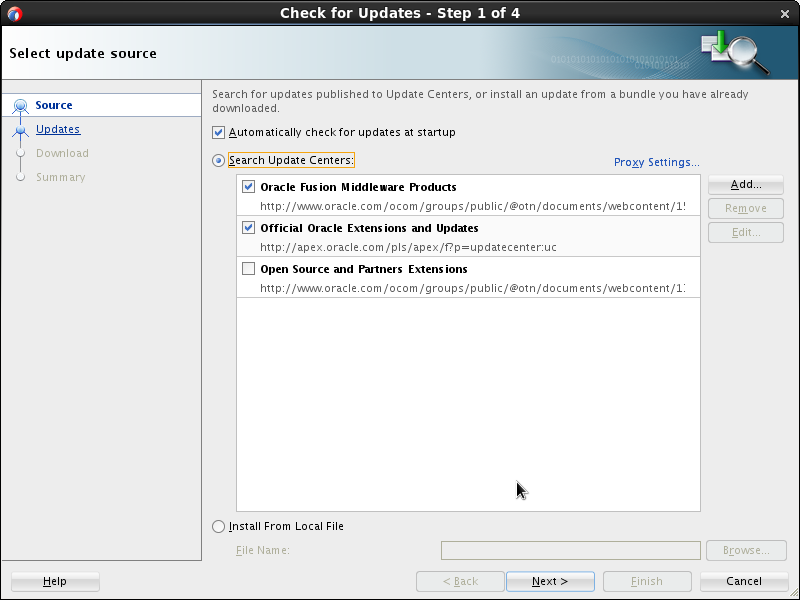Click the File Name label

coord(263,551)
